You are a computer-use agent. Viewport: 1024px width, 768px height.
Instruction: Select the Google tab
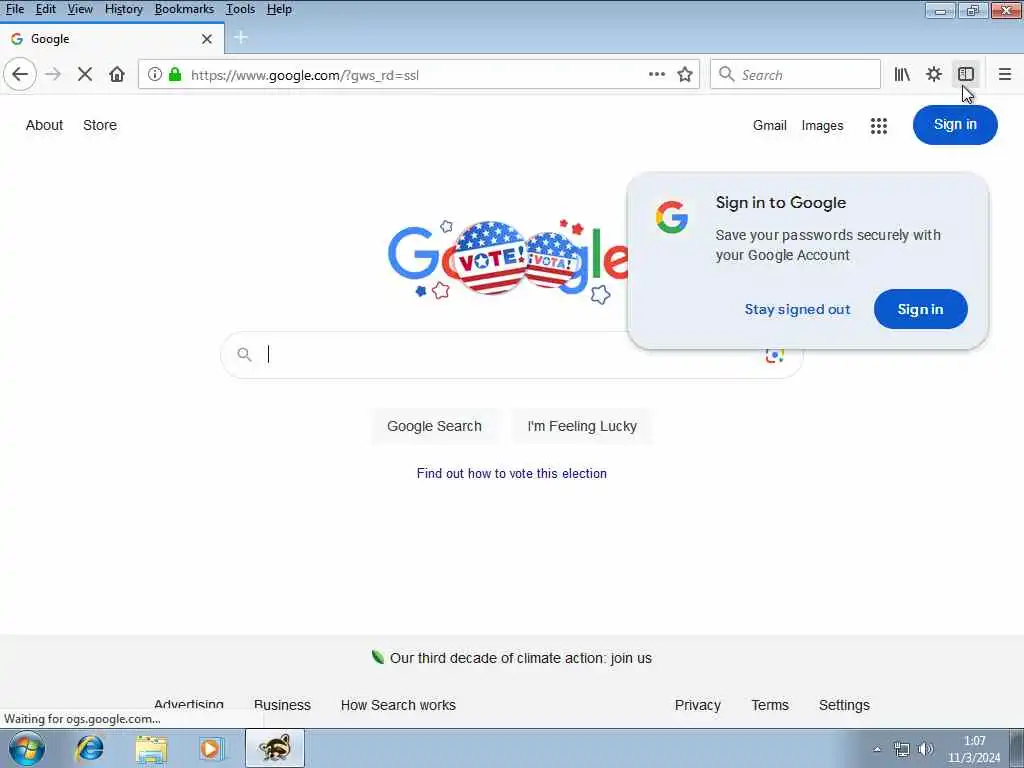tap(112, 39)
